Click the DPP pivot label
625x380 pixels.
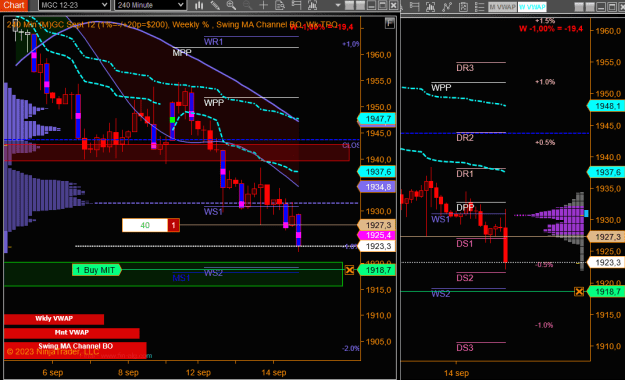point(465,207)
